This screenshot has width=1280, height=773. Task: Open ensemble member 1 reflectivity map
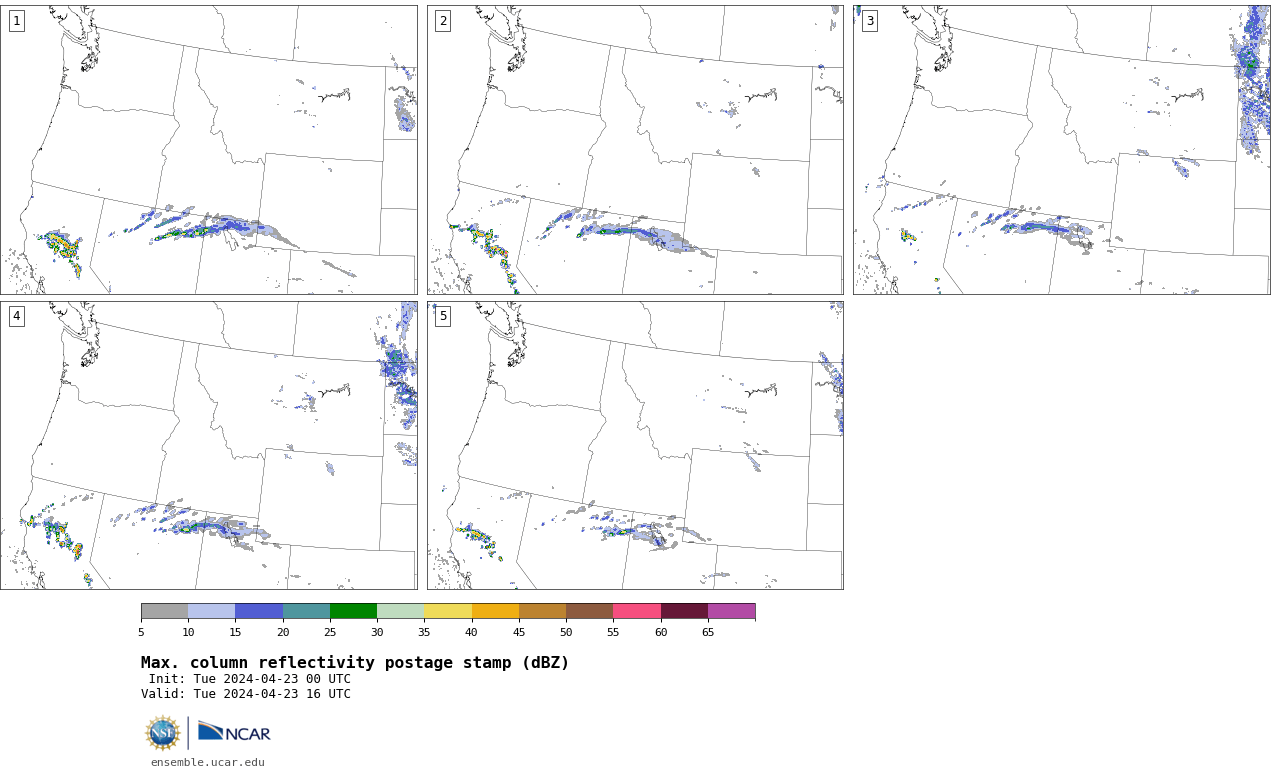(208, 149)
